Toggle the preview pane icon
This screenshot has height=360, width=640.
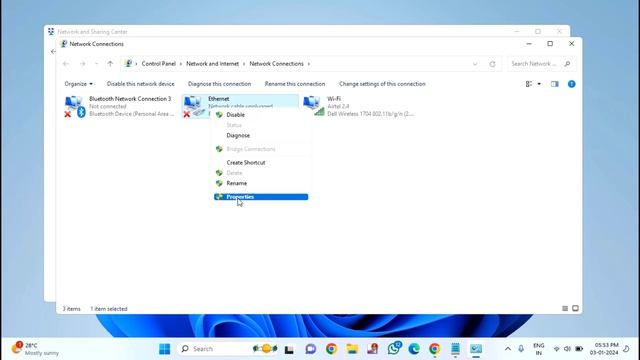point(554,84)
